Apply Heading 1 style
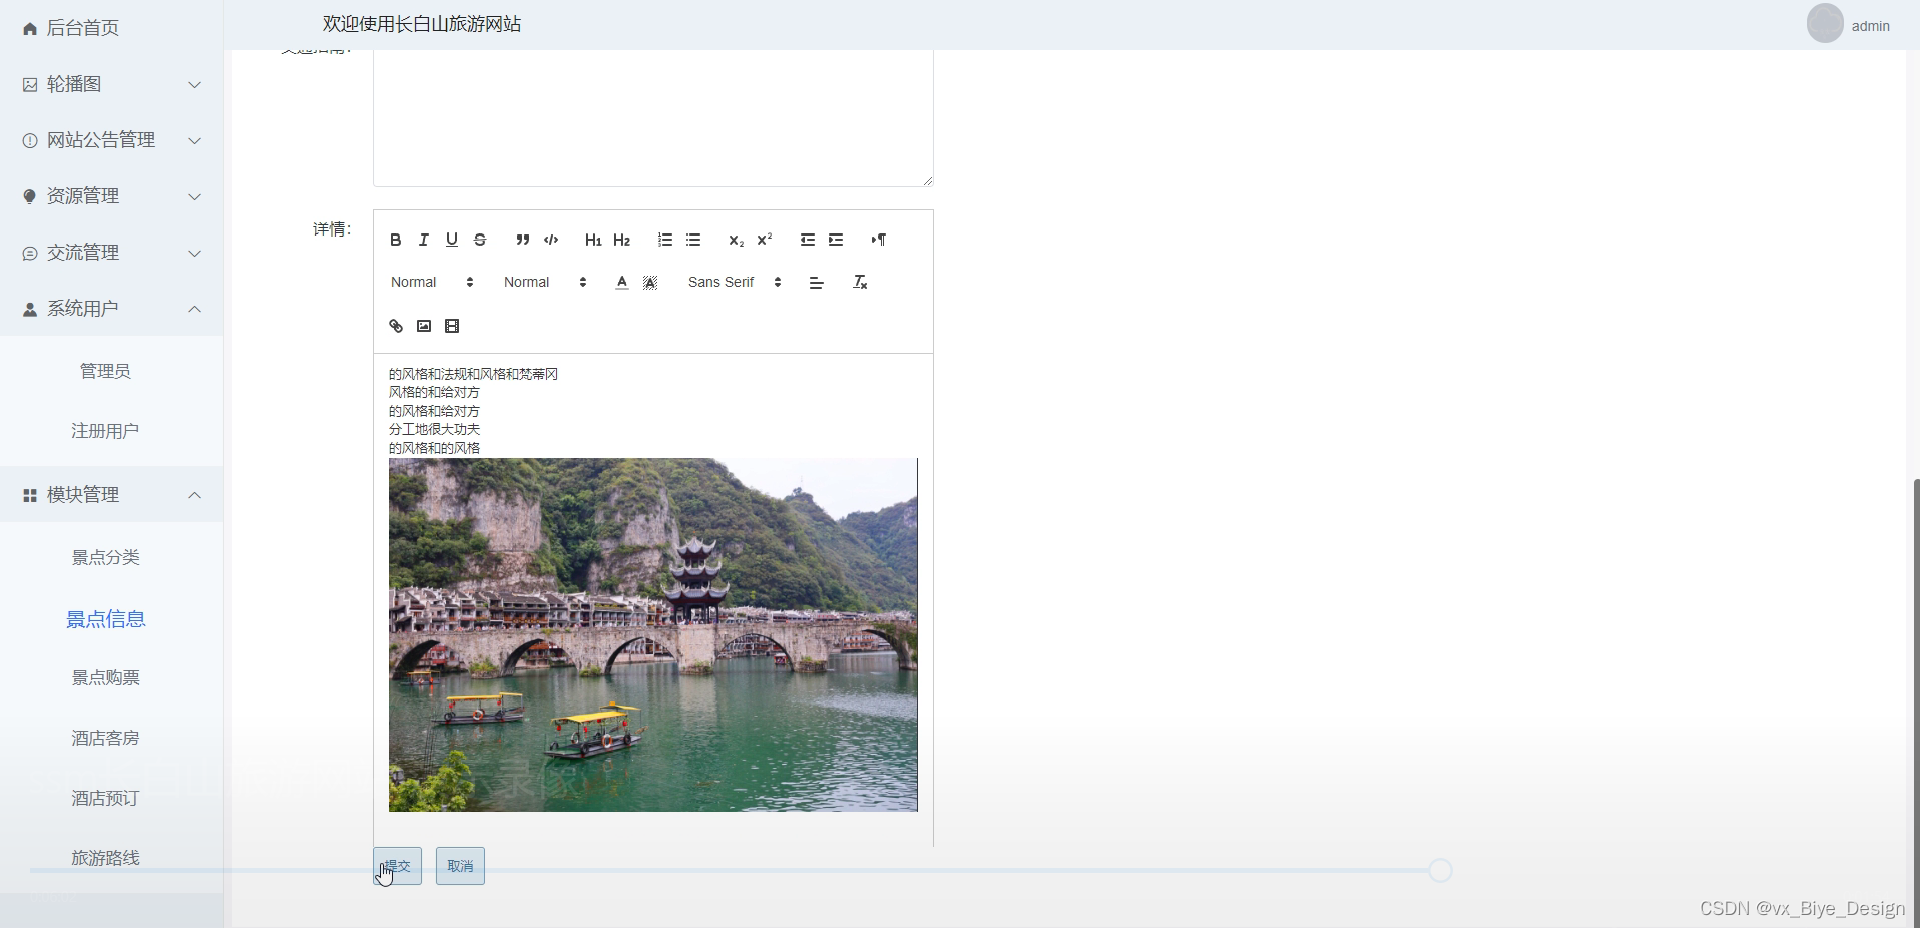 tap(593, 240)
